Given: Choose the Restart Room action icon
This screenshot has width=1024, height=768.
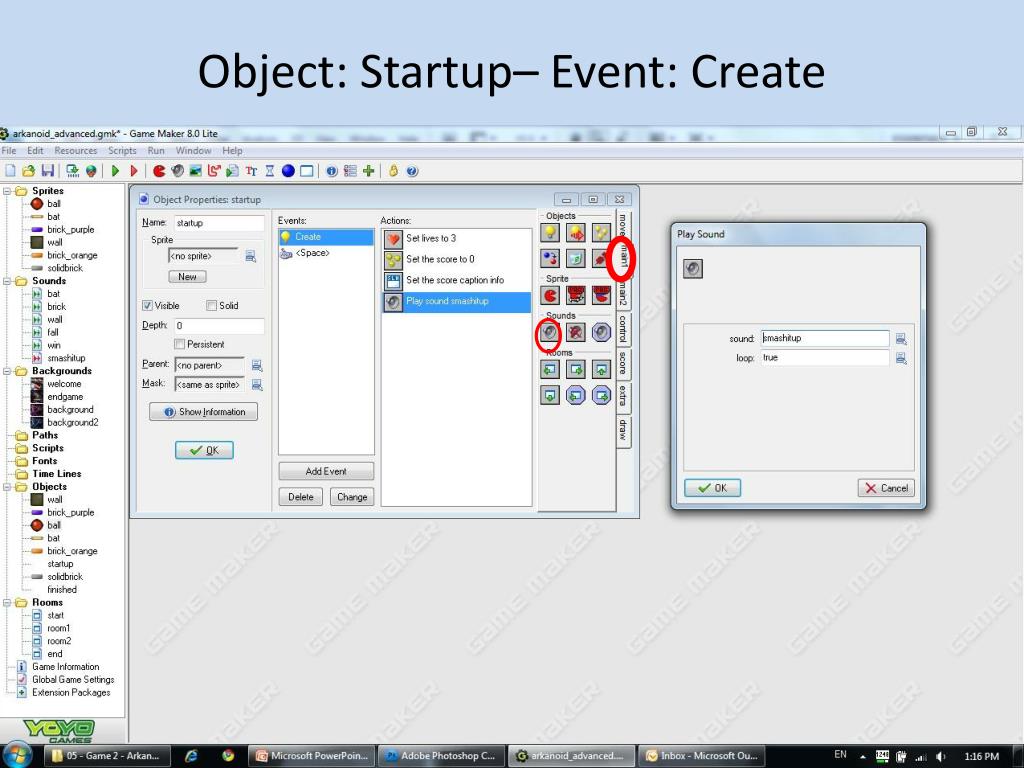Looking at the screenshot, I should pos(601,370).
